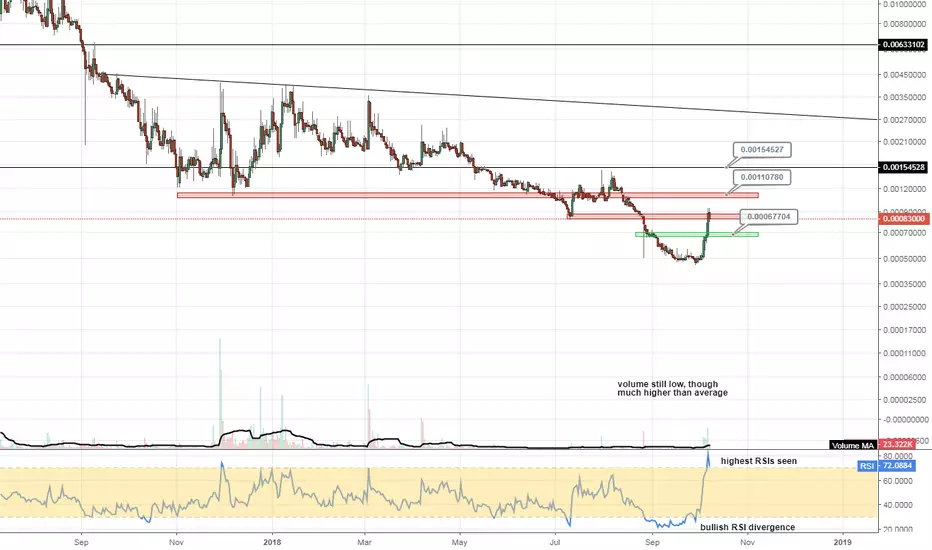
Task: Select the 'bullish RSI divergence' annotation
Action: [x=747, y=527]
